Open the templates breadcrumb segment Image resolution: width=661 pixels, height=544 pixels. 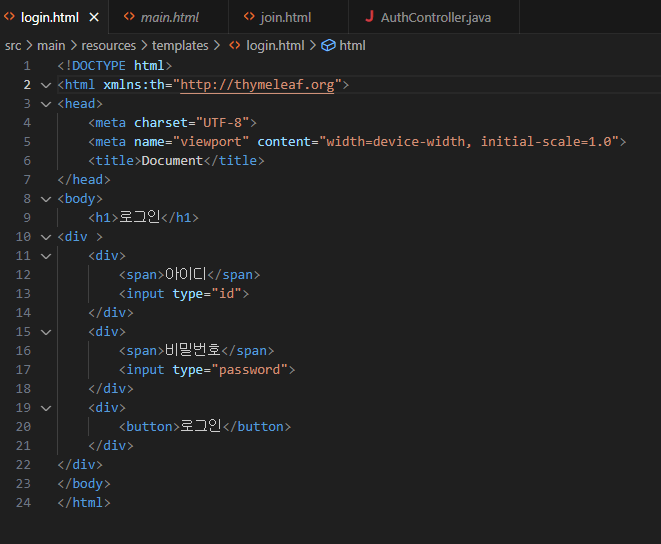(x=180, y=46)
